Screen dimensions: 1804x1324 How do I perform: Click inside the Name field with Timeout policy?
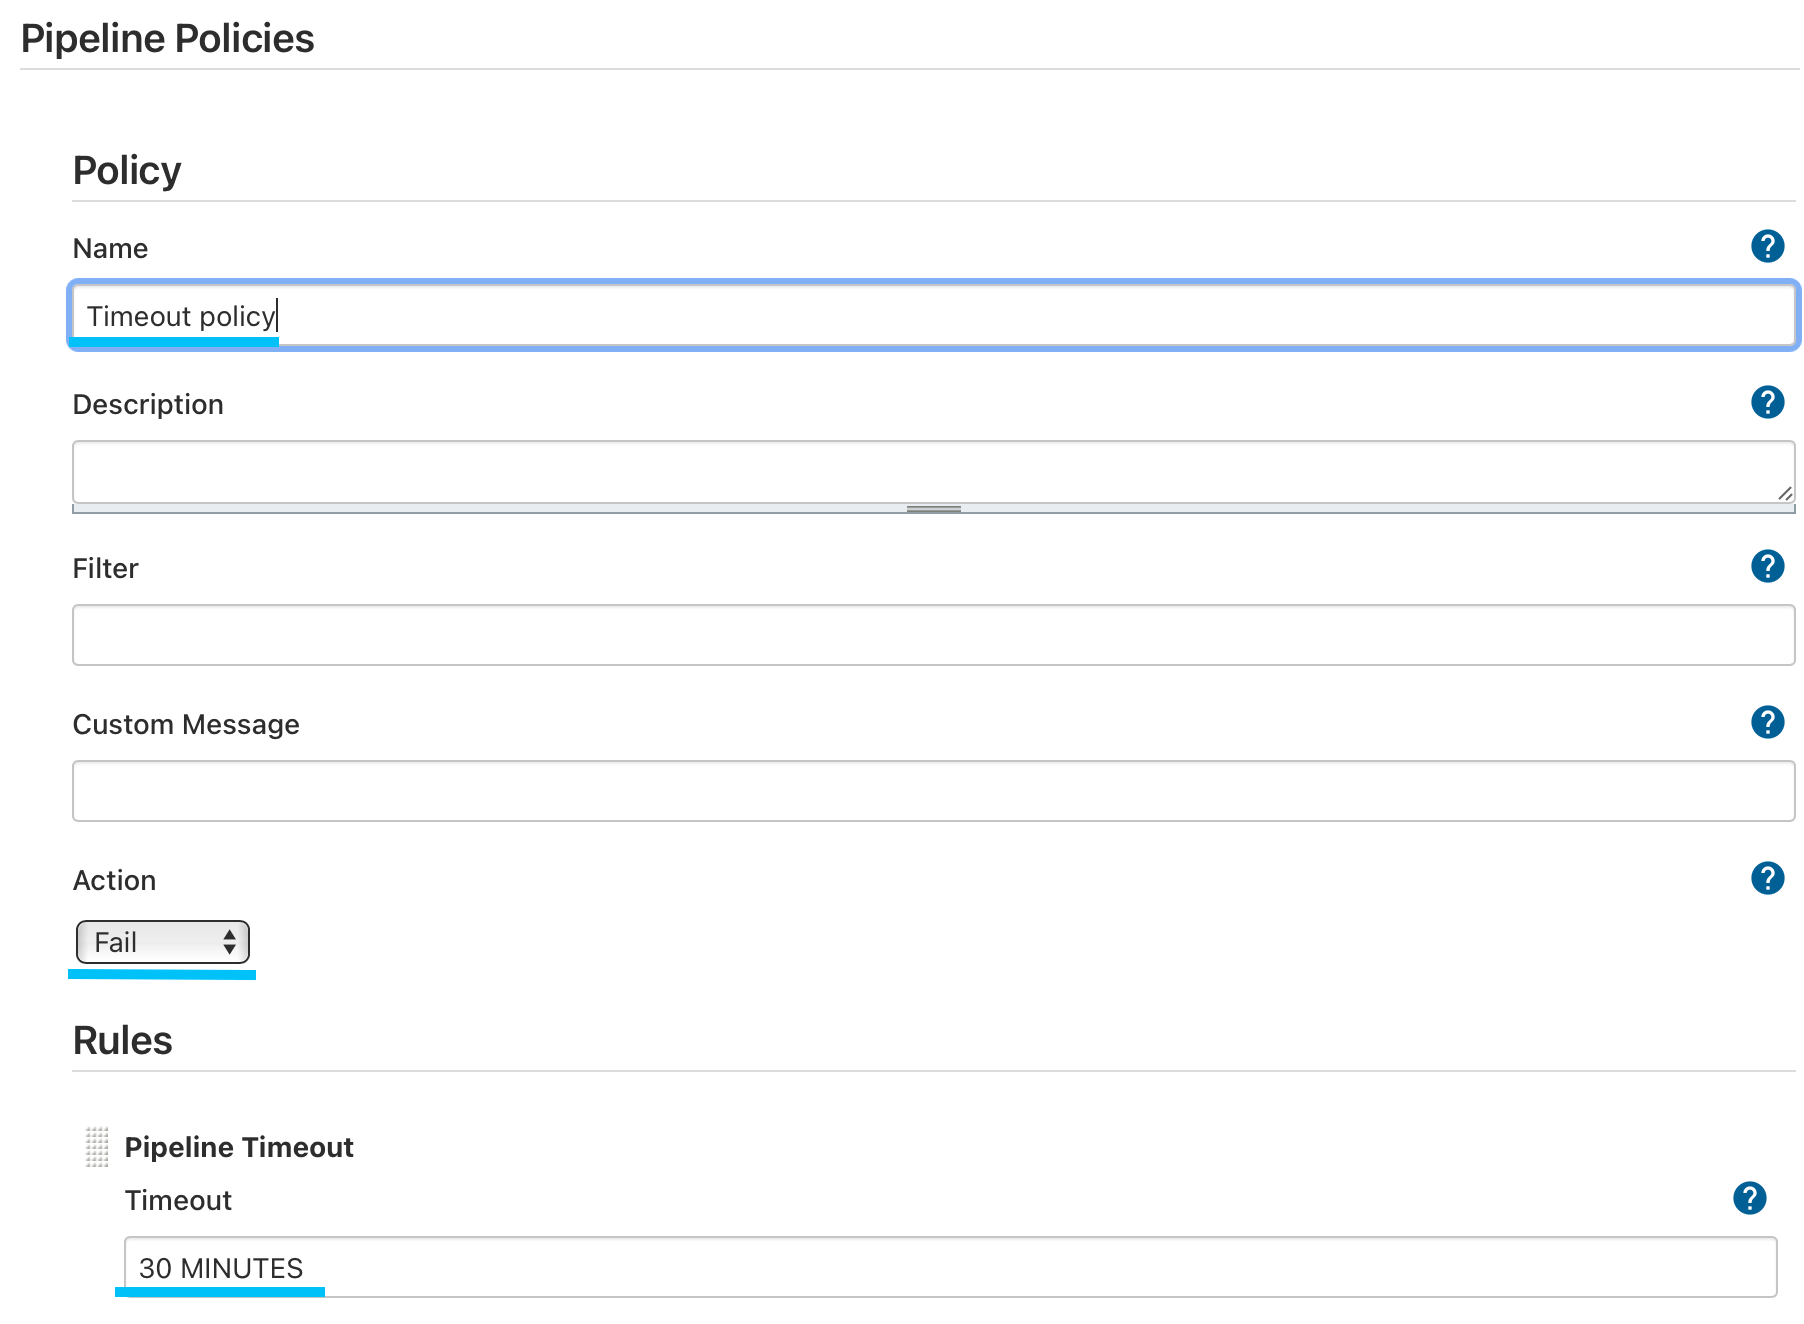click(x=932, y=316)
